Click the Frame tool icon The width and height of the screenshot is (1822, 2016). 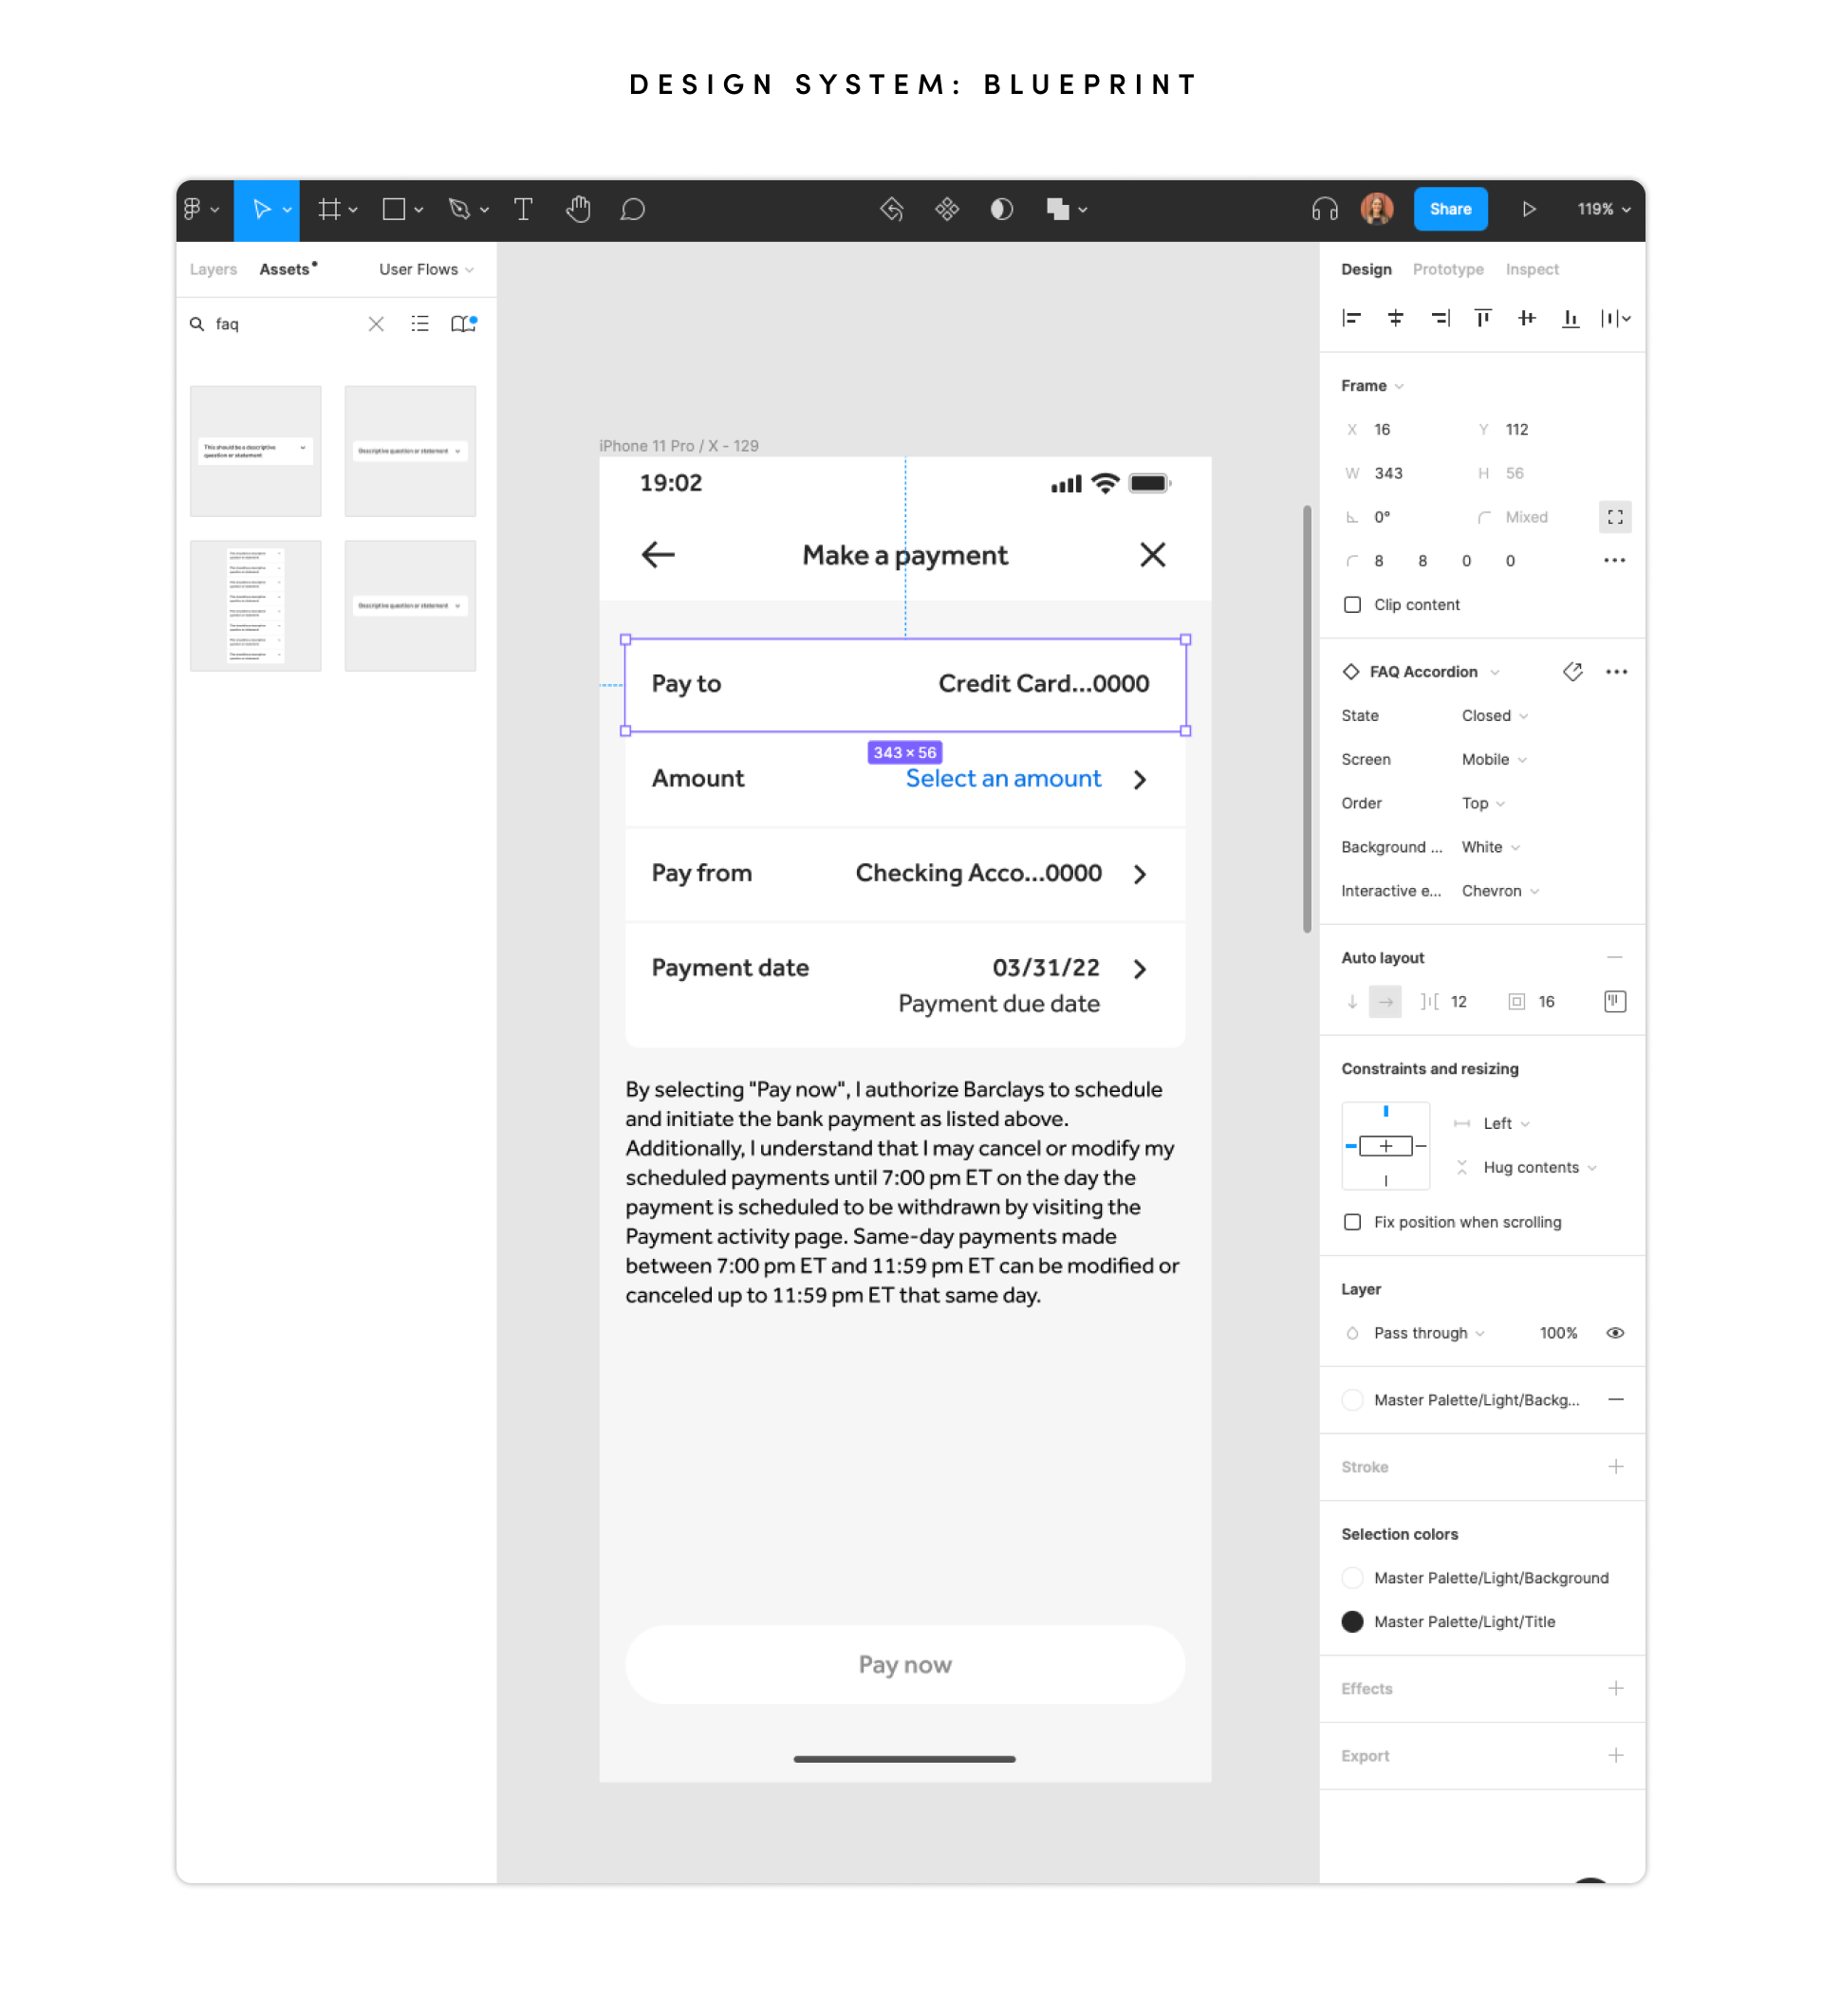click(328, 209)
